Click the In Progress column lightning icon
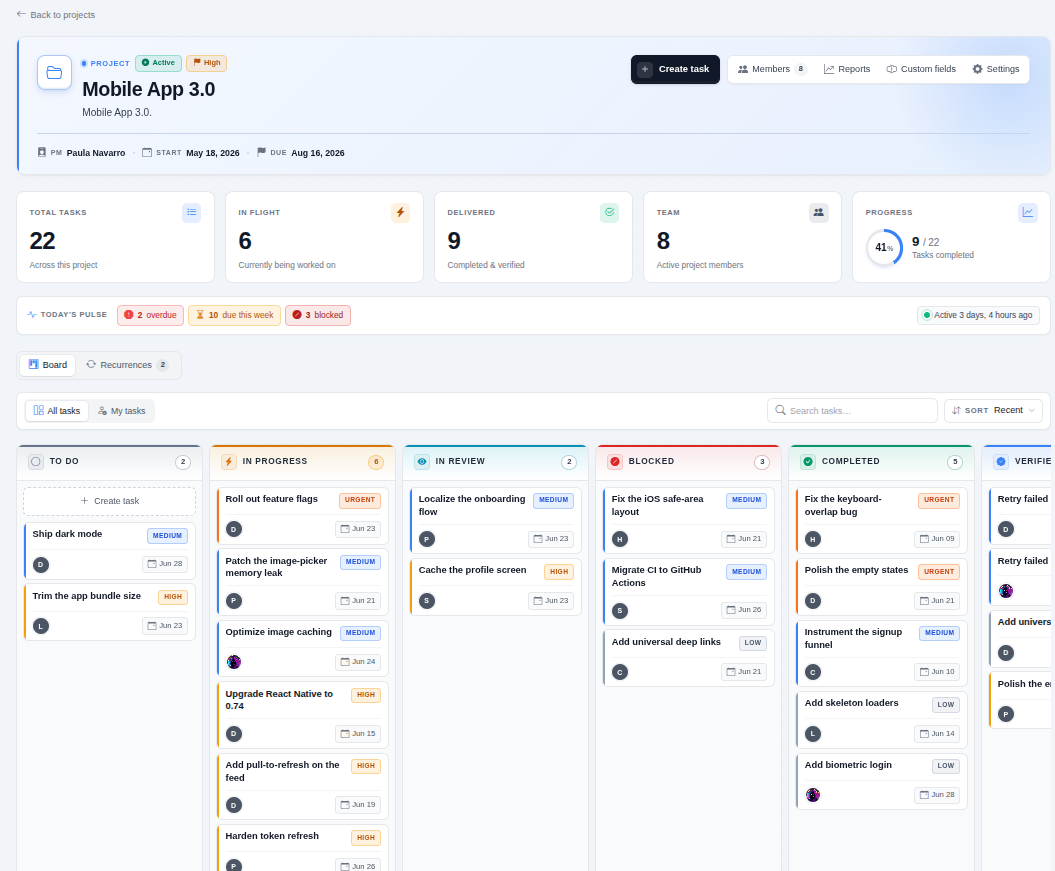 (x=229, y=461)
